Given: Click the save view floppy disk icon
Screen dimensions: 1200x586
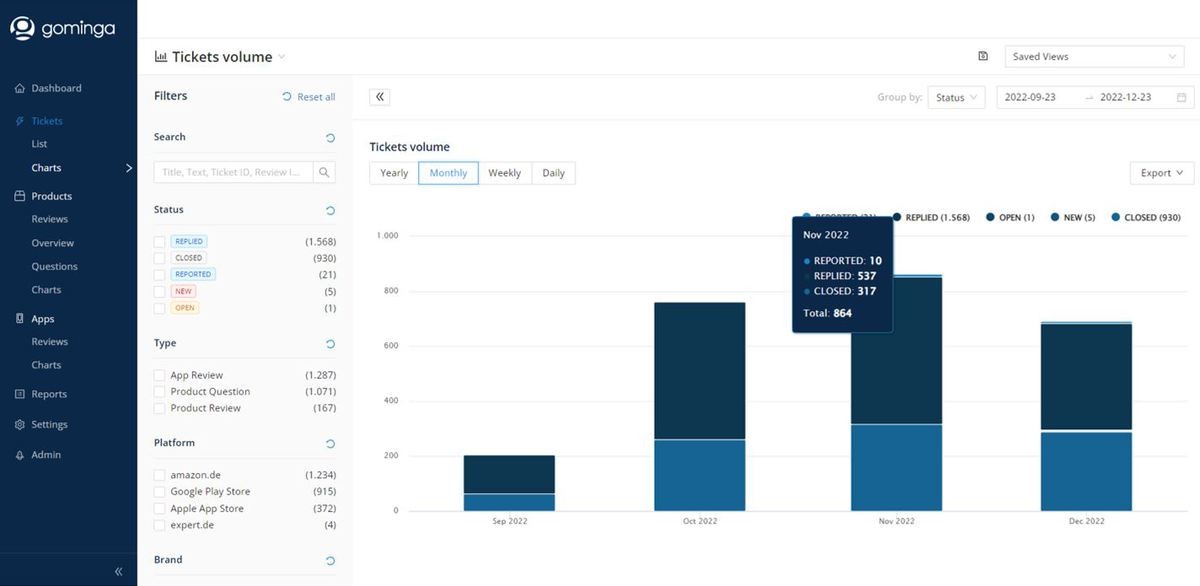Looking at the screenshot, I should 983,57.
